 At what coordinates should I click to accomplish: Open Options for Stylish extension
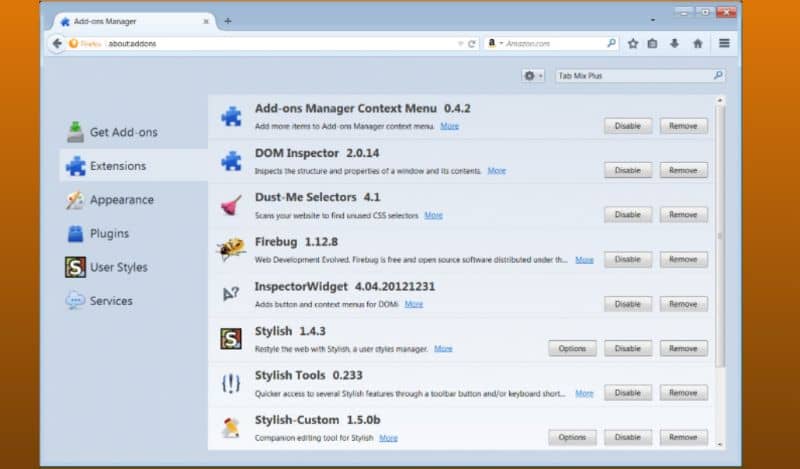[x=572, y=349]
